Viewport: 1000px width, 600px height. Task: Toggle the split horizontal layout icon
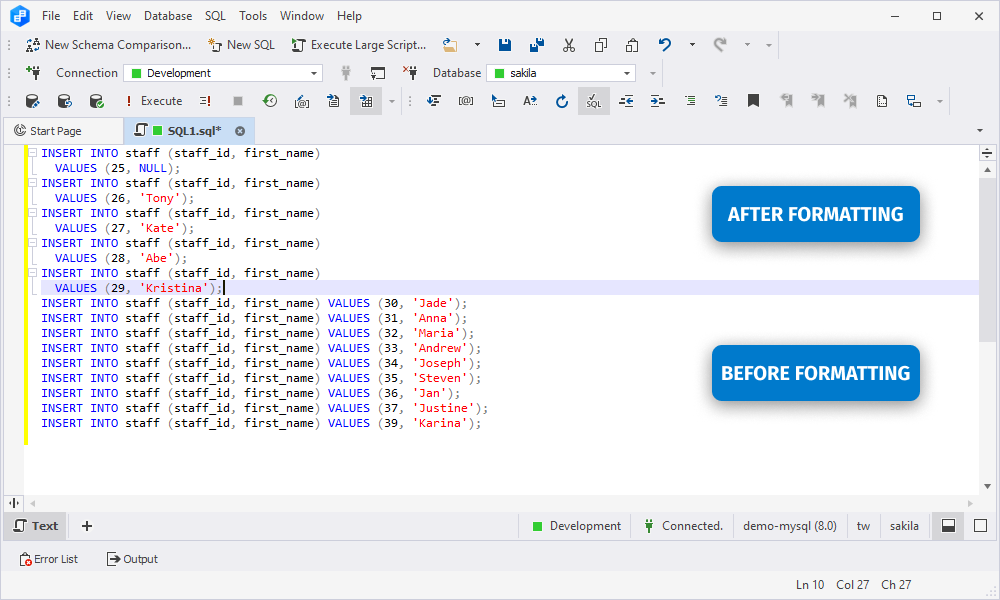pyautogui.click(x=948, y=526)
